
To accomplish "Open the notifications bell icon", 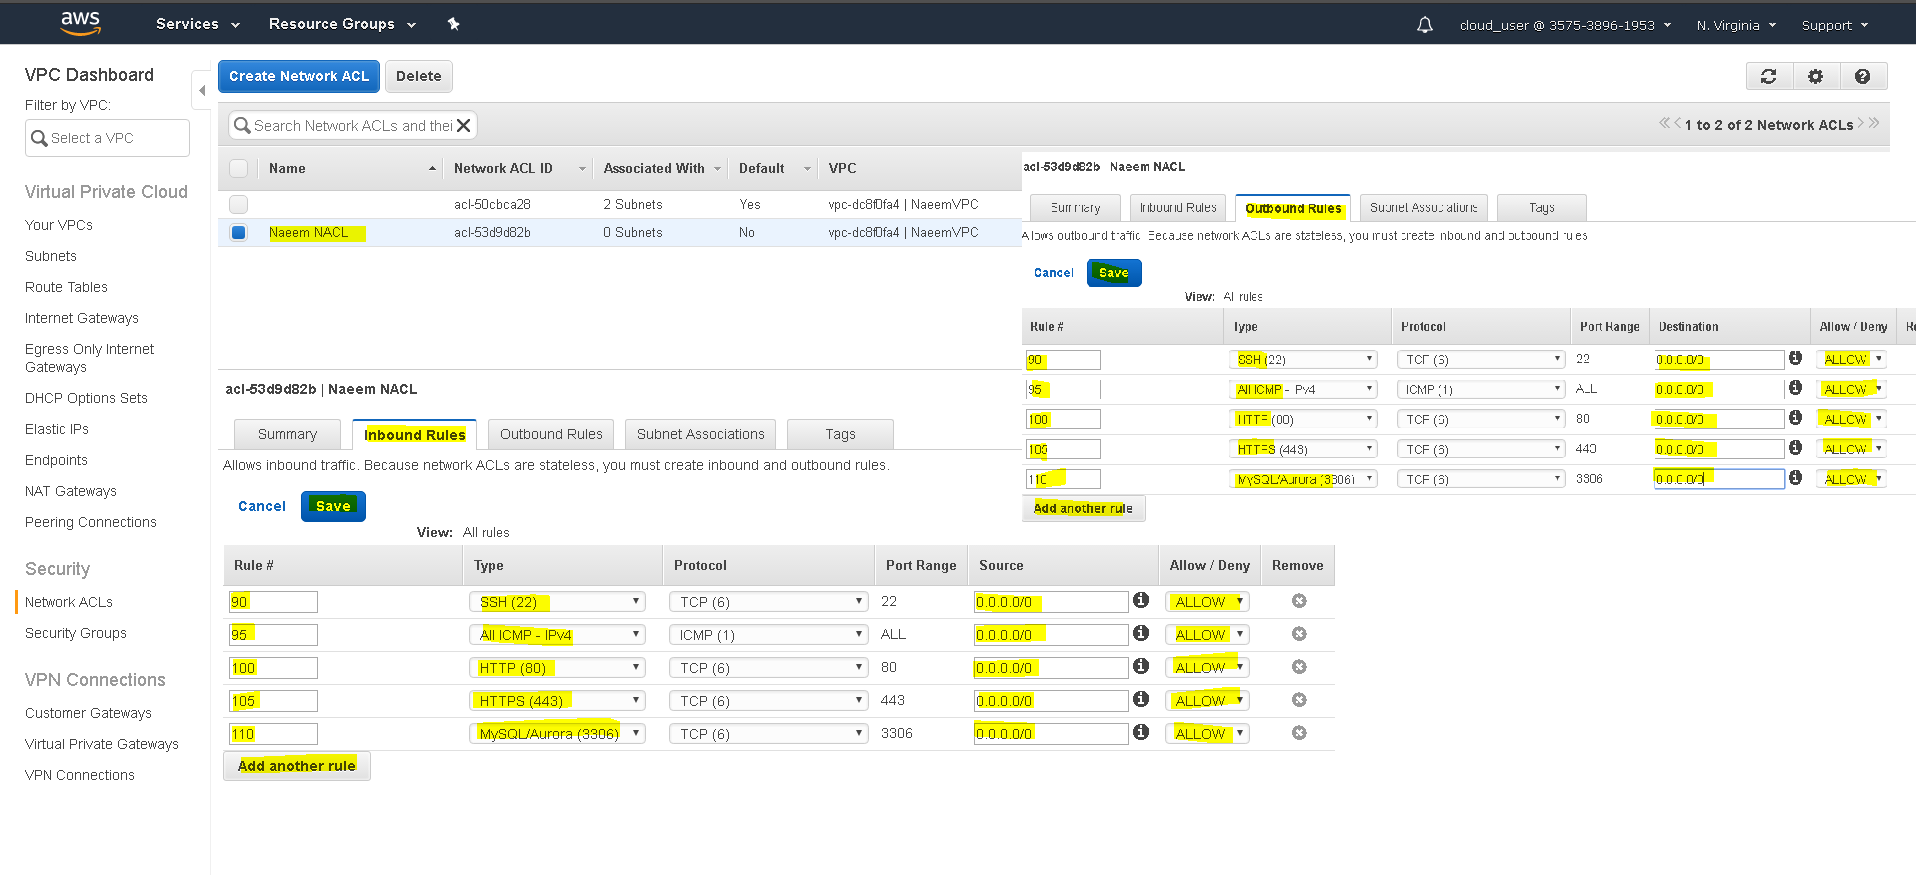I will [1425, 25].
